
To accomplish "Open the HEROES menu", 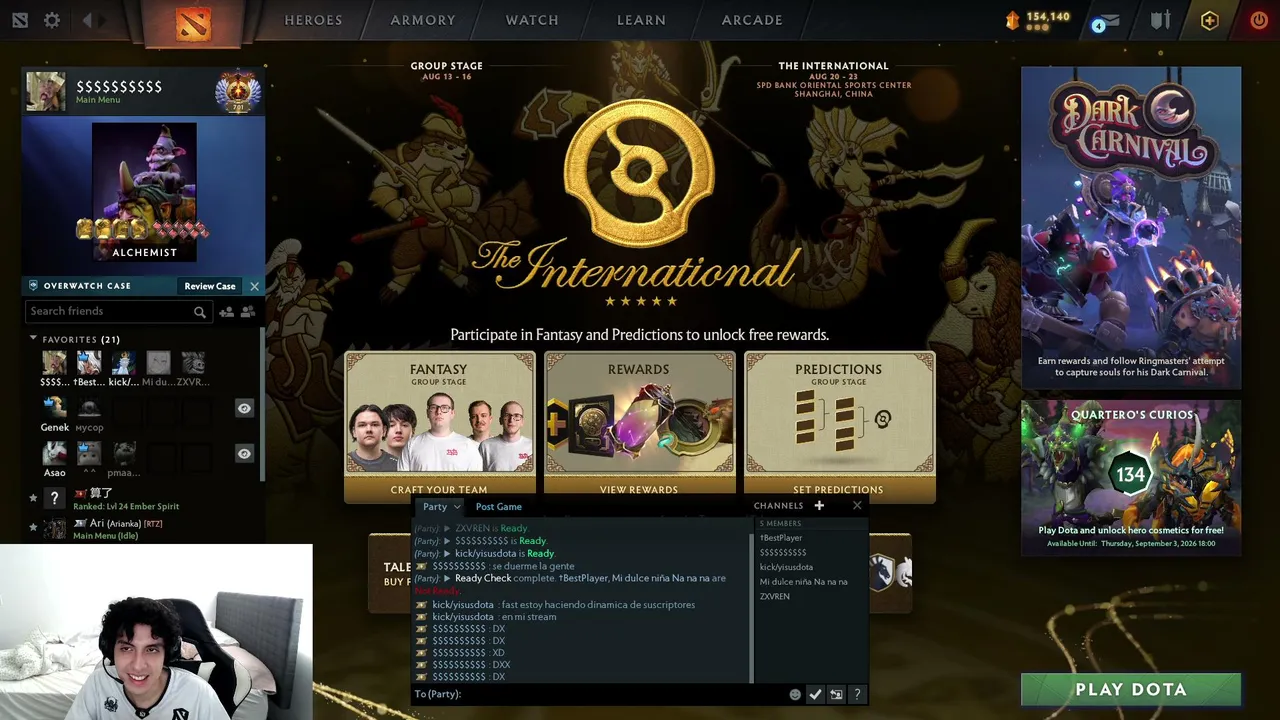I will coord(313,20).
